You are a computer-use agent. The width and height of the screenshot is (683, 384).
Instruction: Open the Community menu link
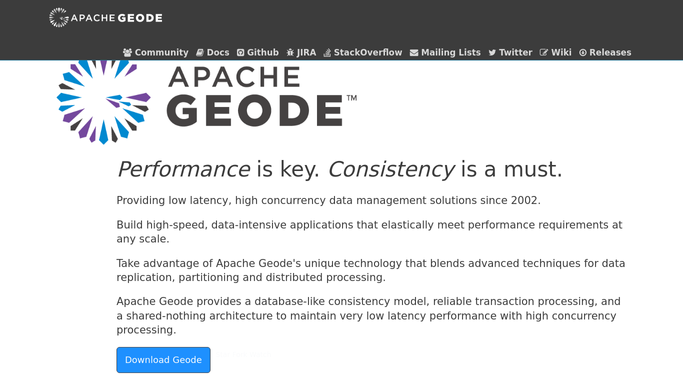pyautogui.click(x=162, y=53)
